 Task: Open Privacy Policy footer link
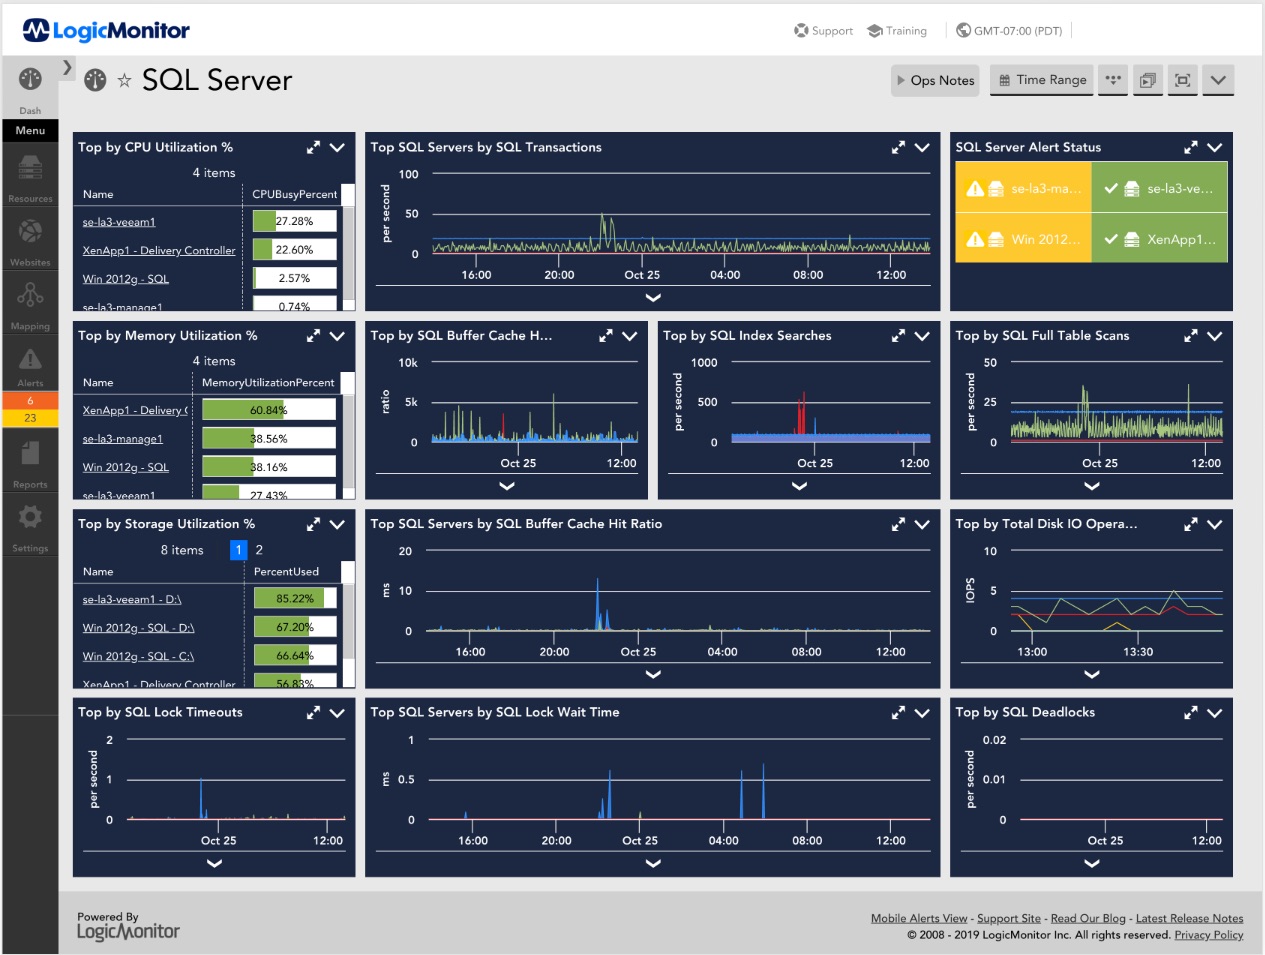coord(1208,935)
